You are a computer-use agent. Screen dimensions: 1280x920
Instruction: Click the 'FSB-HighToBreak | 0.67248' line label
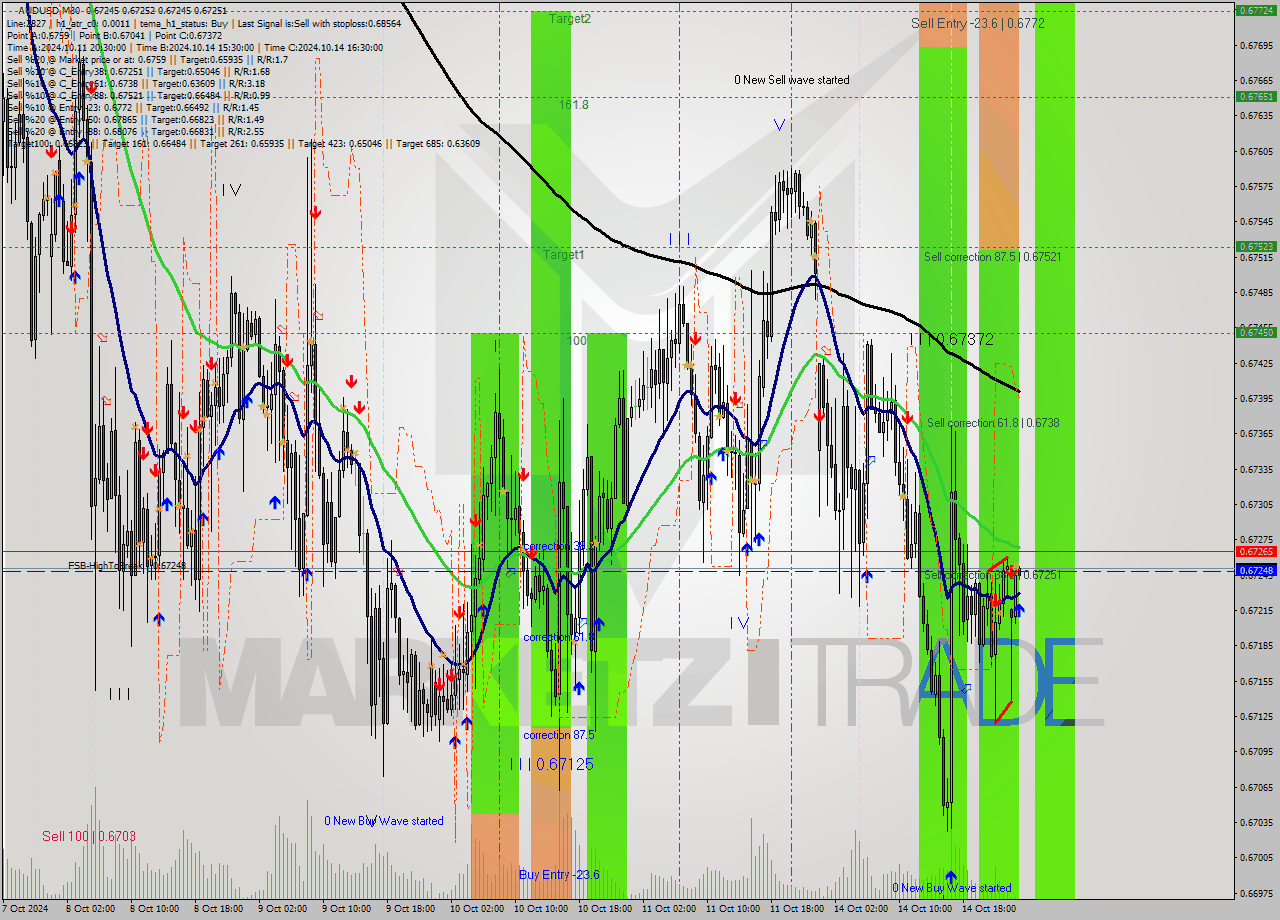[127, 566]
